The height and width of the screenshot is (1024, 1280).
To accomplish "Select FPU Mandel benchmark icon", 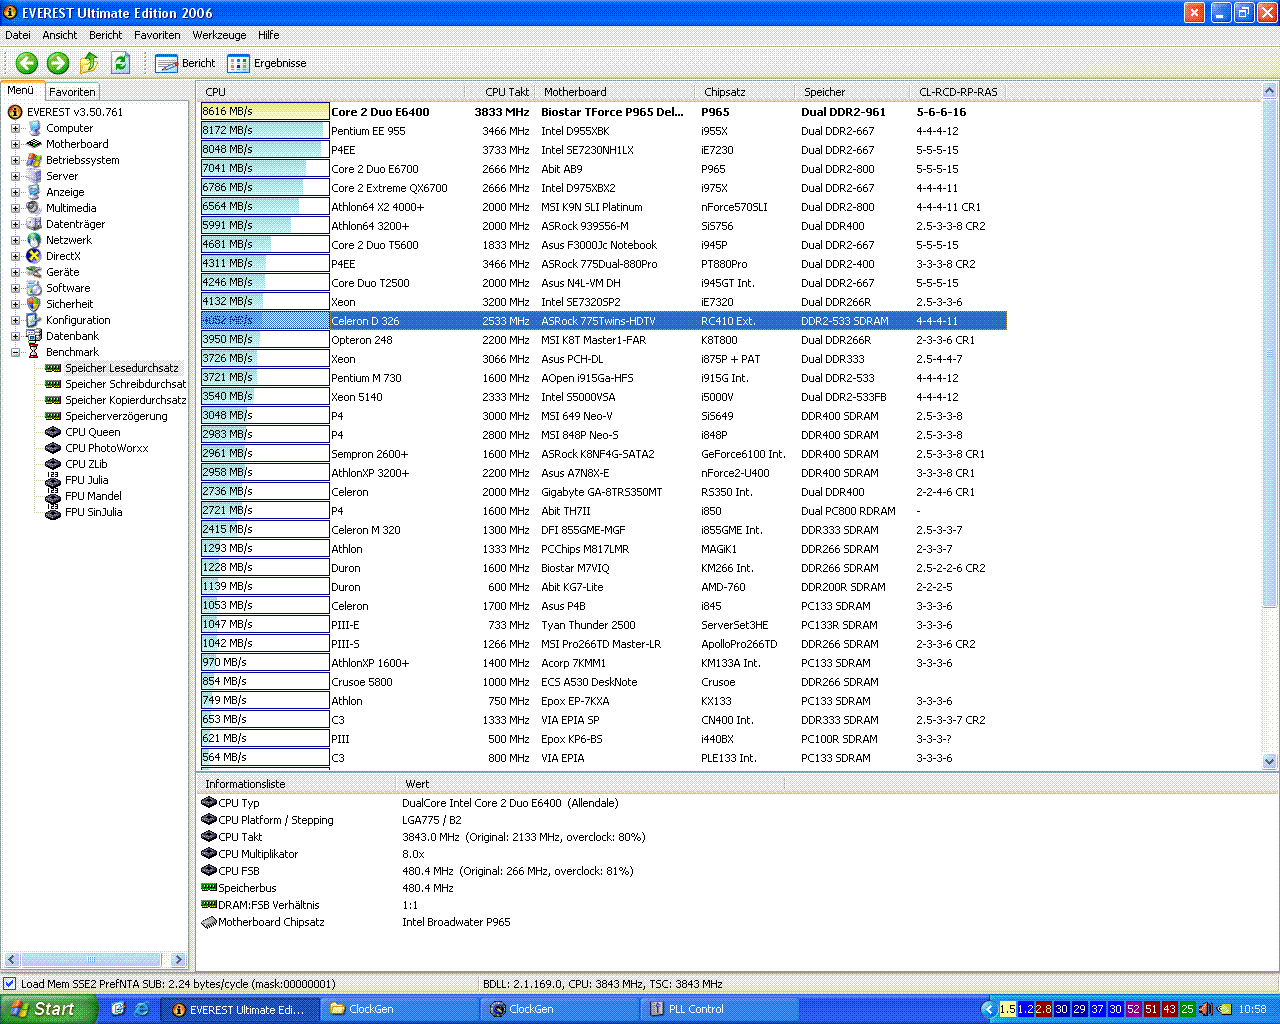I will (53, 496).
